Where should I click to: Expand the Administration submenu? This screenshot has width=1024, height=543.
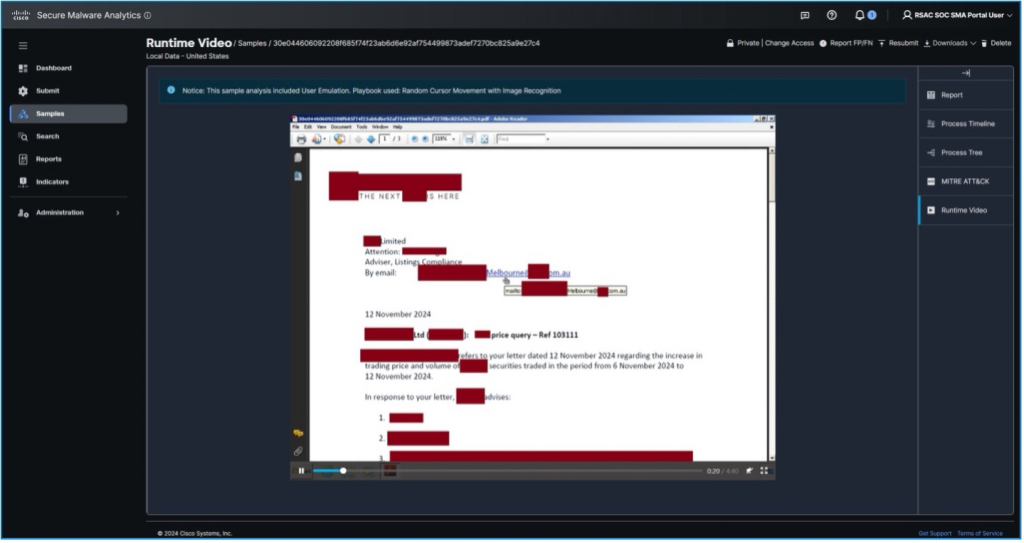pyautogui.click(x=118, y=213)
